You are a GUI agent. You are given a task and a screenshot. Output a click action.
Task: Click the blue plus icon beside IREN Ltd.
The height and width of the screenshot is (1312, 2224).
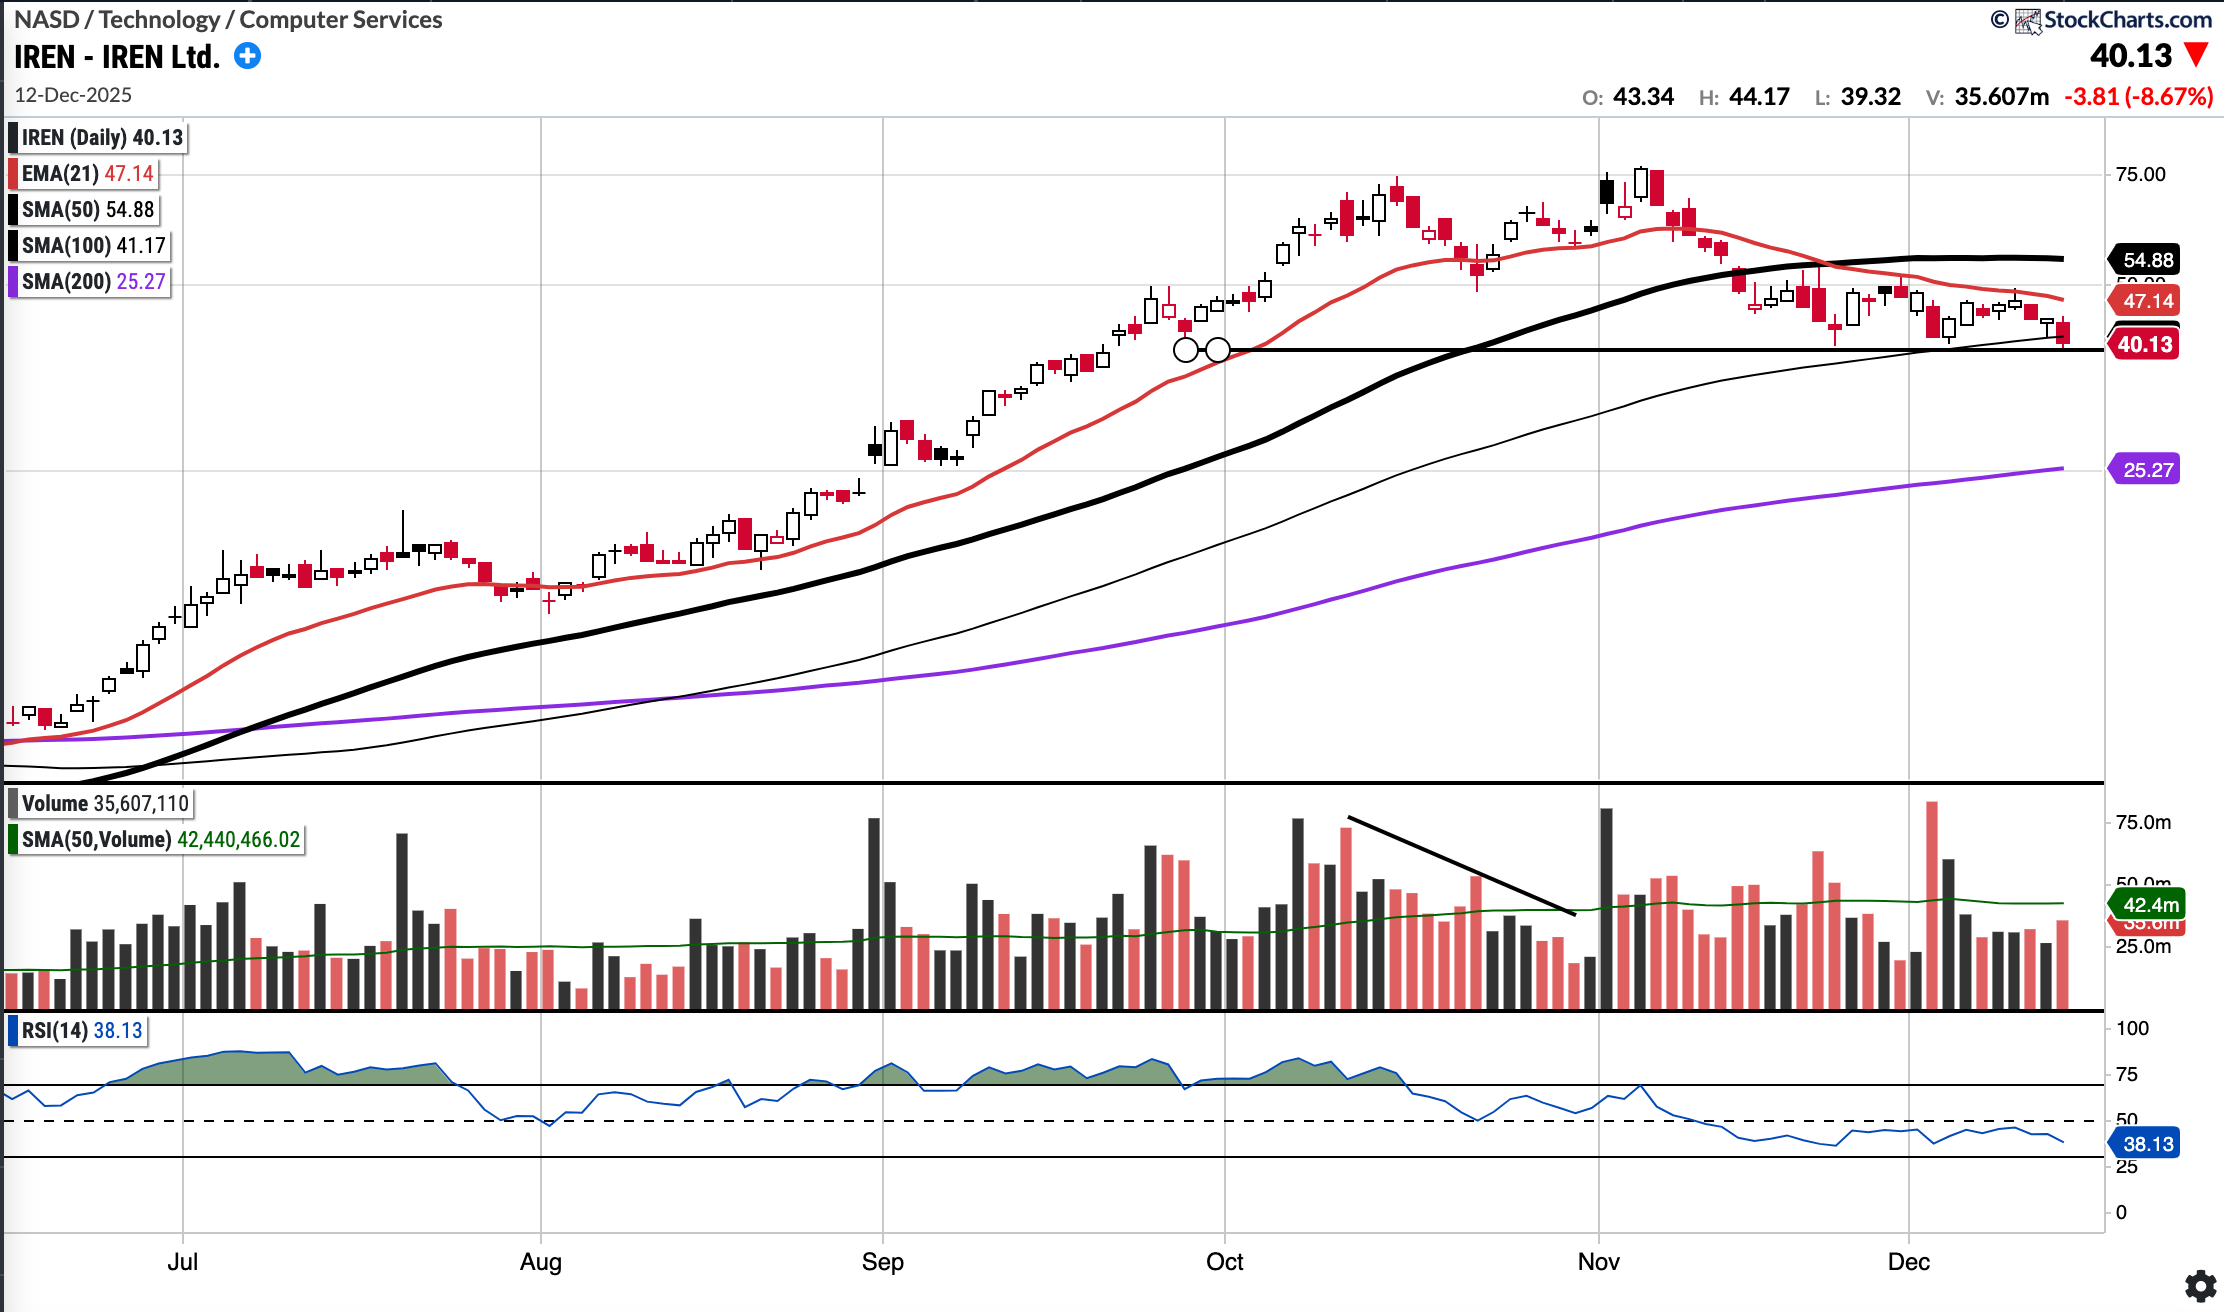[x=247, y=56]
